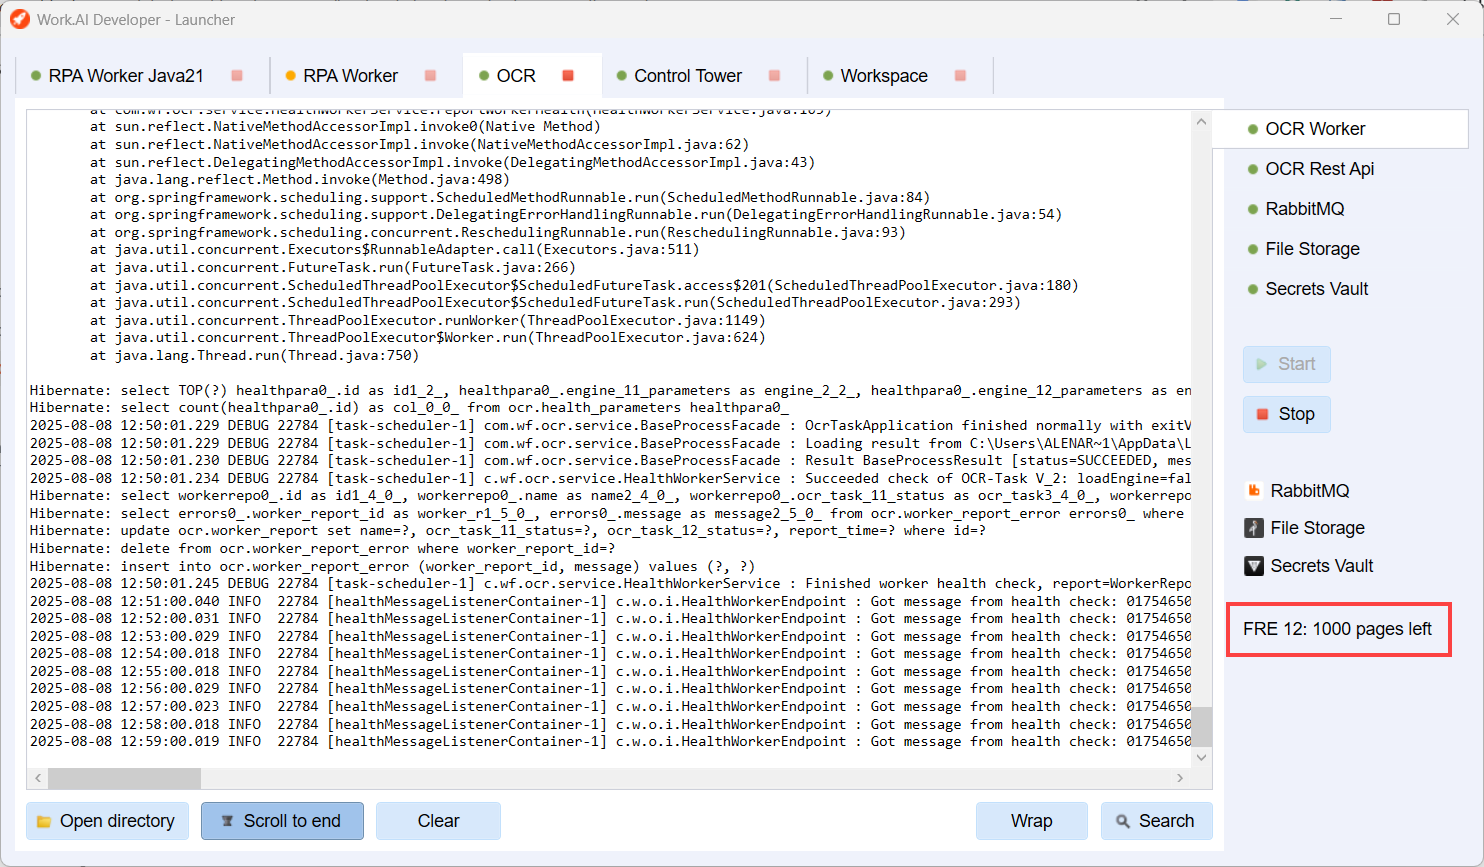Click the Start button
Screen dimensions: 1484x867
[x=1286, y=364]
